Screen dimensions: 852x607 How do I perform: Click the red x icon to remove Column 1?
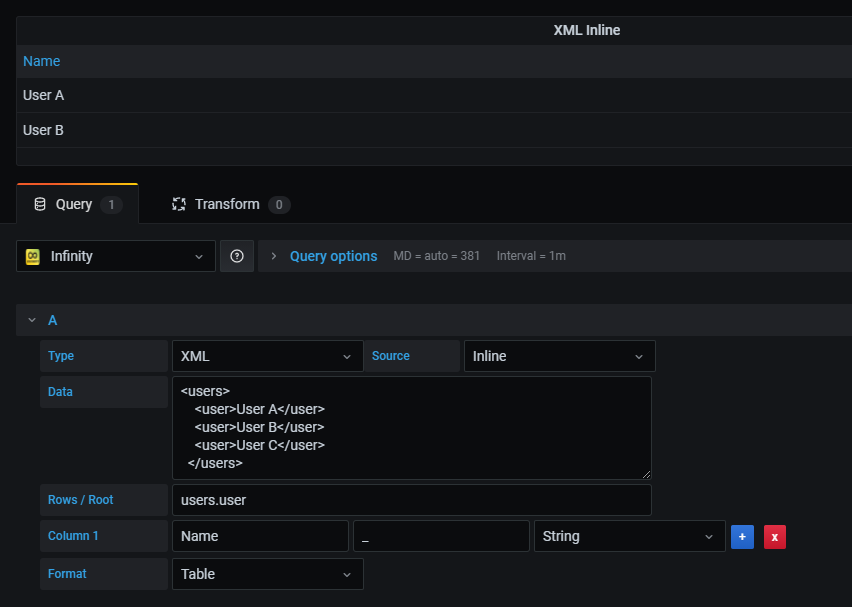(774, 536)
